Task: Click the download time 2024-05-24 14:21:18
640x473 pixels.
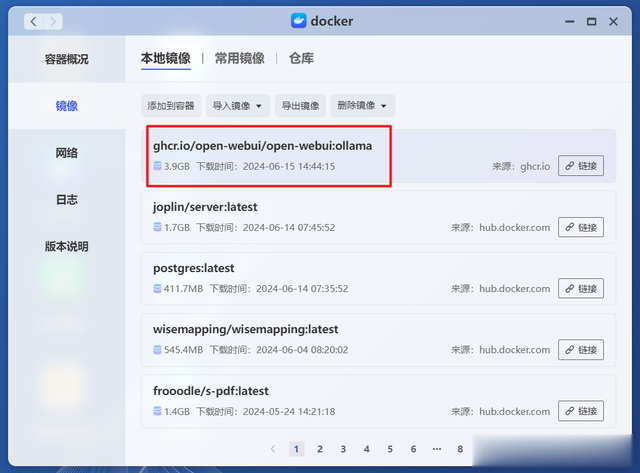Action: [289, 412]
